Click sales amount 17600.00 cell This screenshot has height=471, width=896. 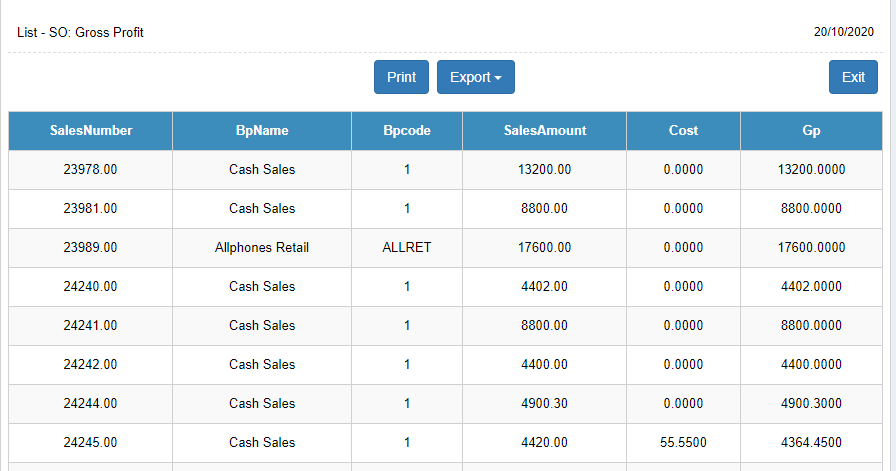coord(545,248)
